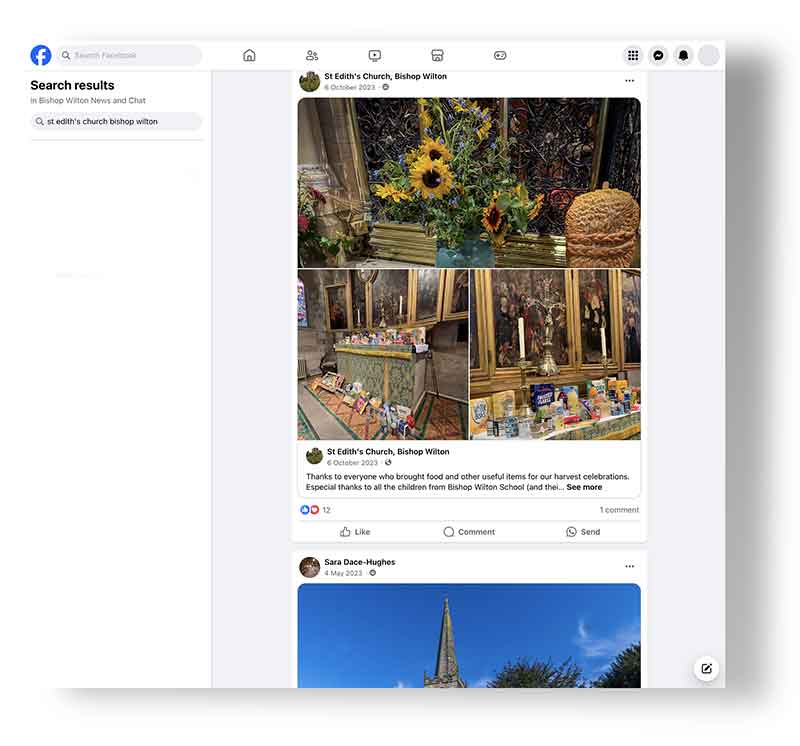Open the apps grid menu icon
Screen dimensions: 800x746
click(x=633, y=56)
